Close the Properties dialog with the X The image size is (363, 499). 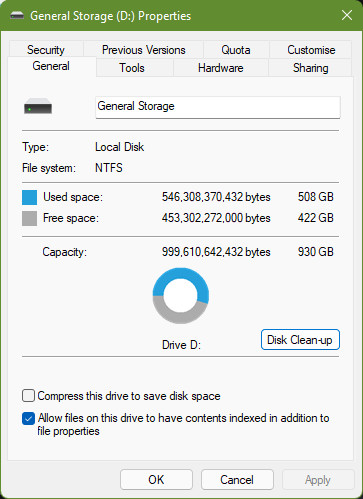pos(347,15)
